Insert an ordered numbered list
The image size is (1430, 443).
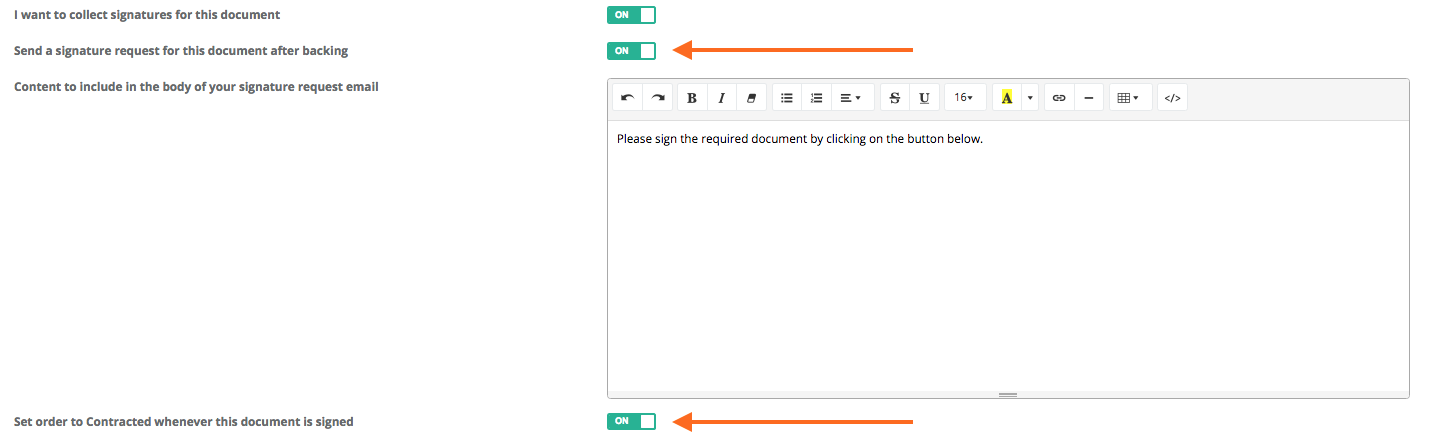click(x=816, y=98)
